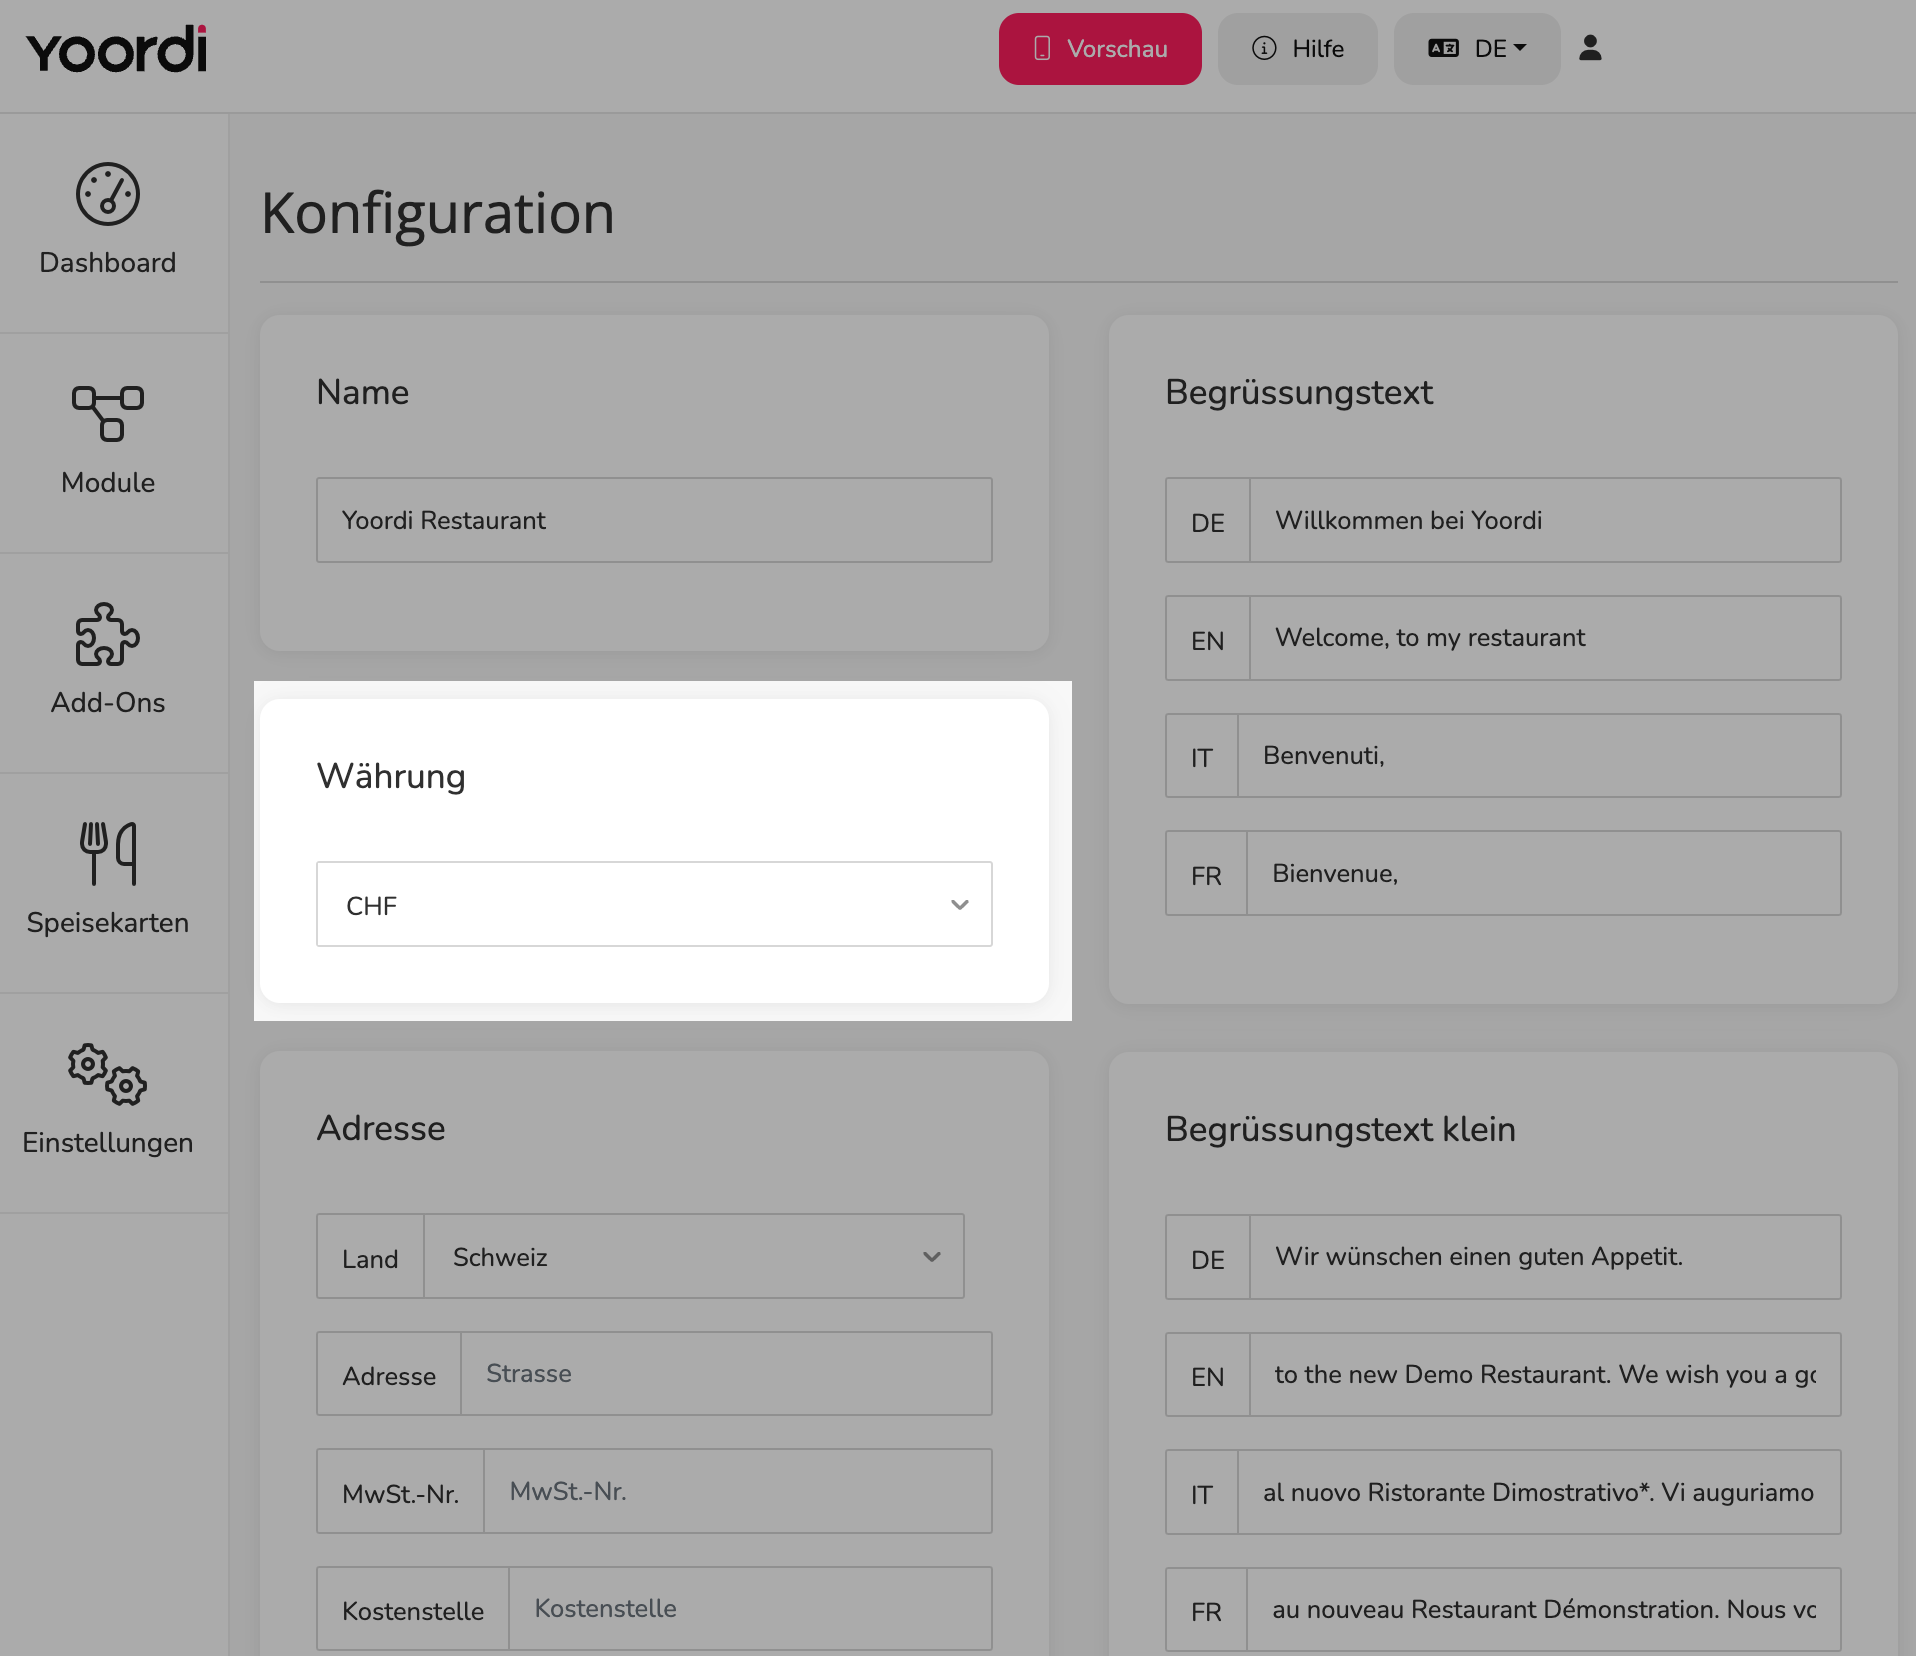
Task: Edit FR small greeting Restaurant Démonstration
Action: tap(1544, 1610)
